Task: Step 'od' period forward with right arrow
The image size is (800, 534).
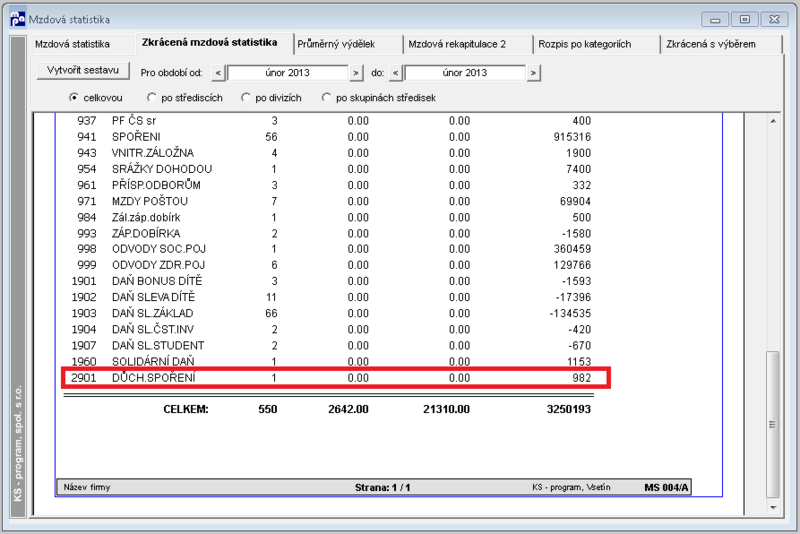Action: (356, 73)
